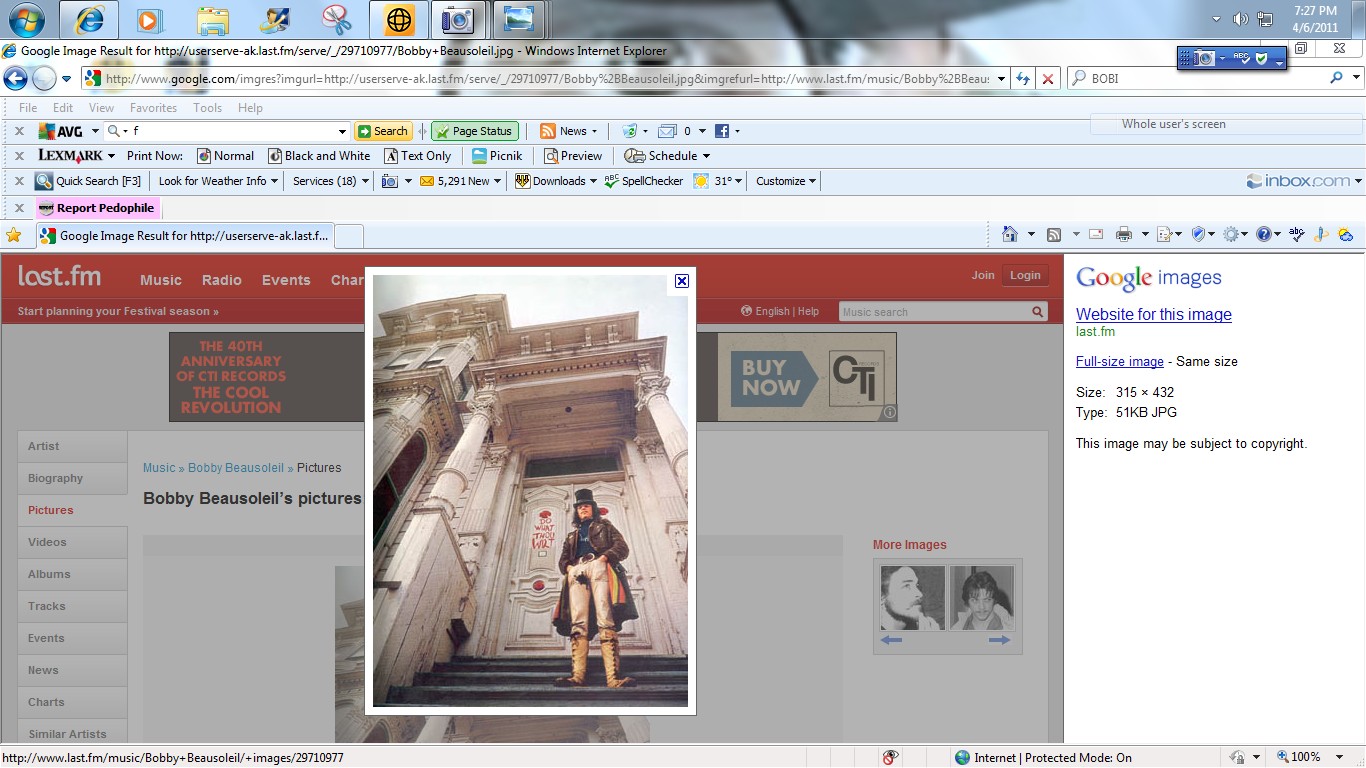Viewport: 1366px width, 768px height.
Task: Click the 'Website for this image' link
Action: click(1153, 314)
